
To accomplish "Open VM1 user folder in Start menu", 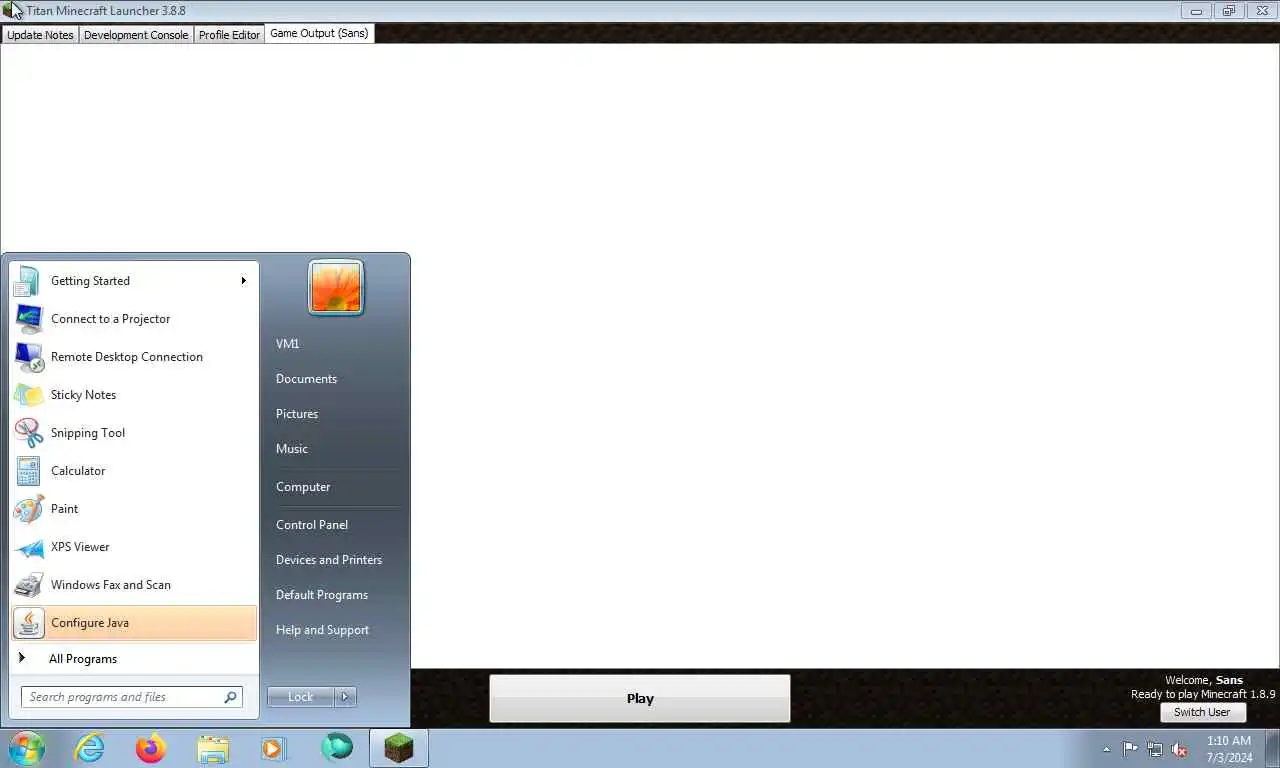I will tap(288, 344).
